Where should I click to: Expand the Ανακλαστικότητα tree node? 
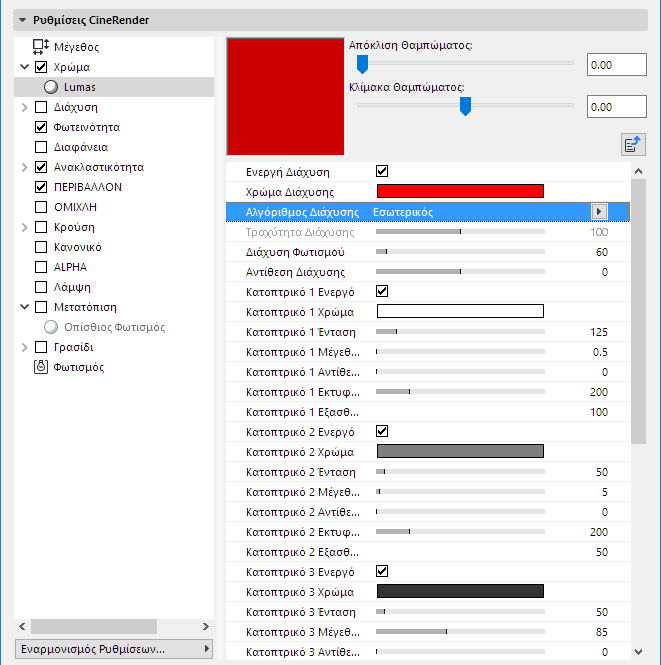click(x=25, y=167)
